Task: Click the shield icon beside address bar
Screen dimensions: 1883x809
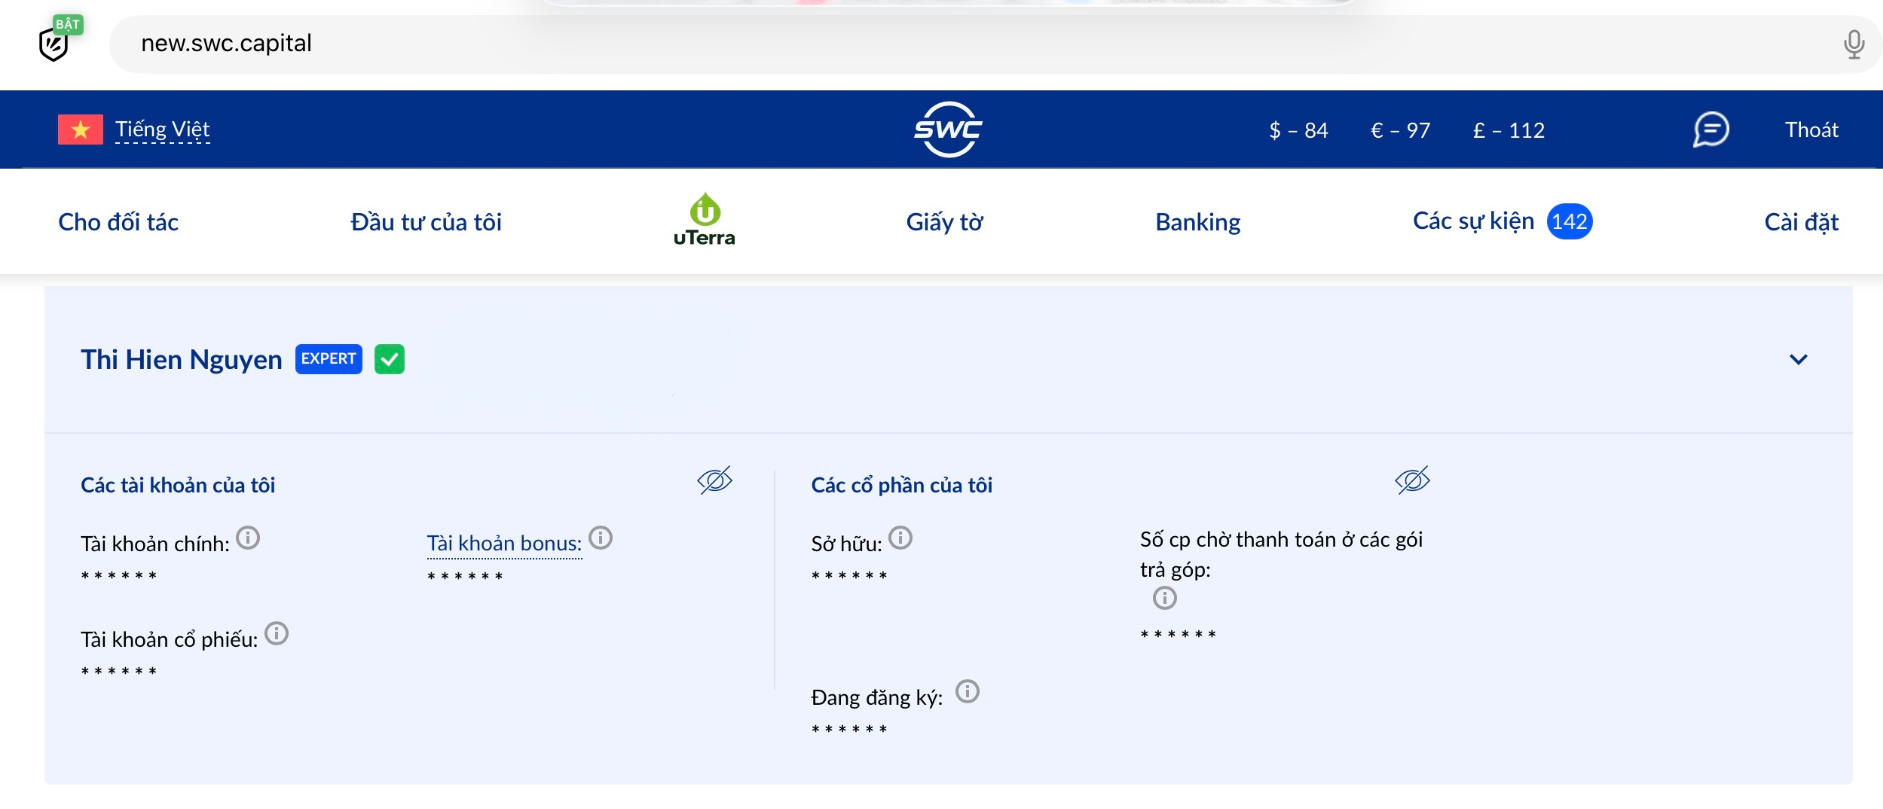Action: pyautogui.click(x=54, y=44)
